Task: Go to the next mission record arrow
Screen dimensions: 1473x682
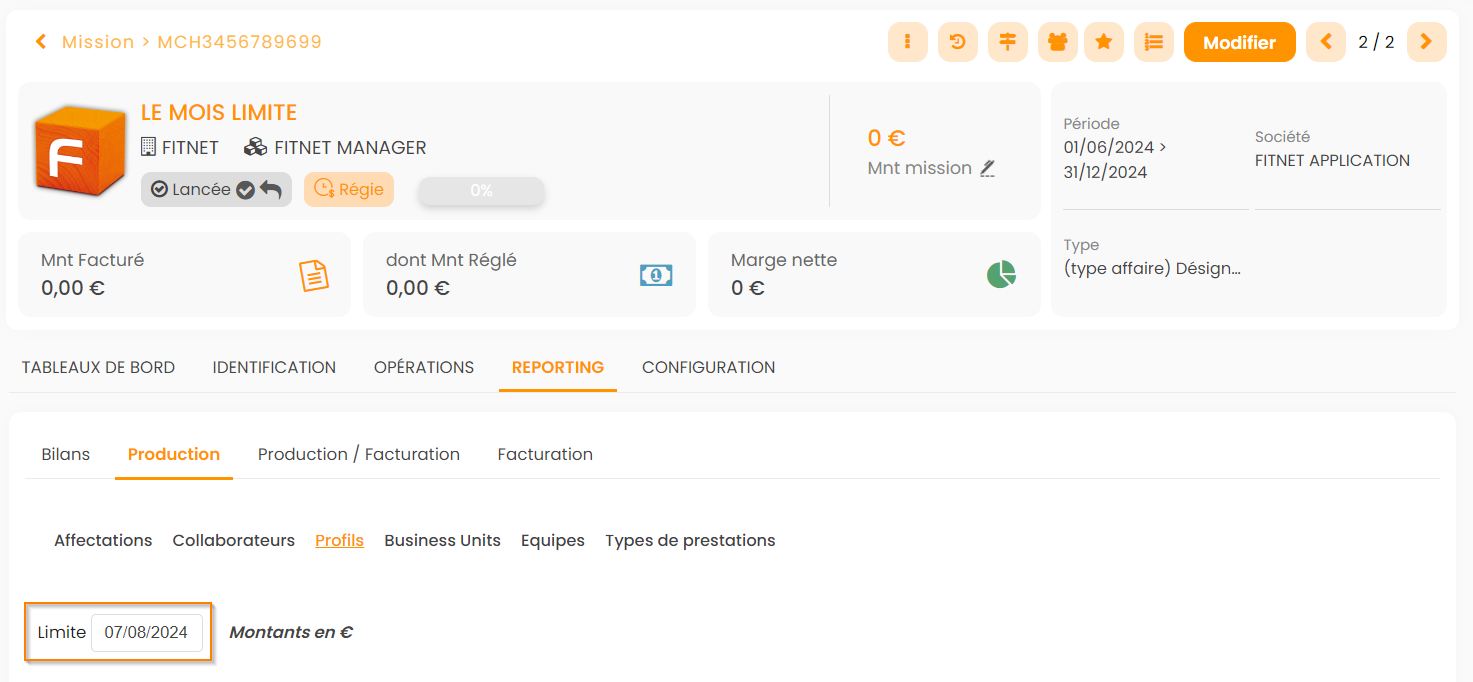Action: [1426, 42]
